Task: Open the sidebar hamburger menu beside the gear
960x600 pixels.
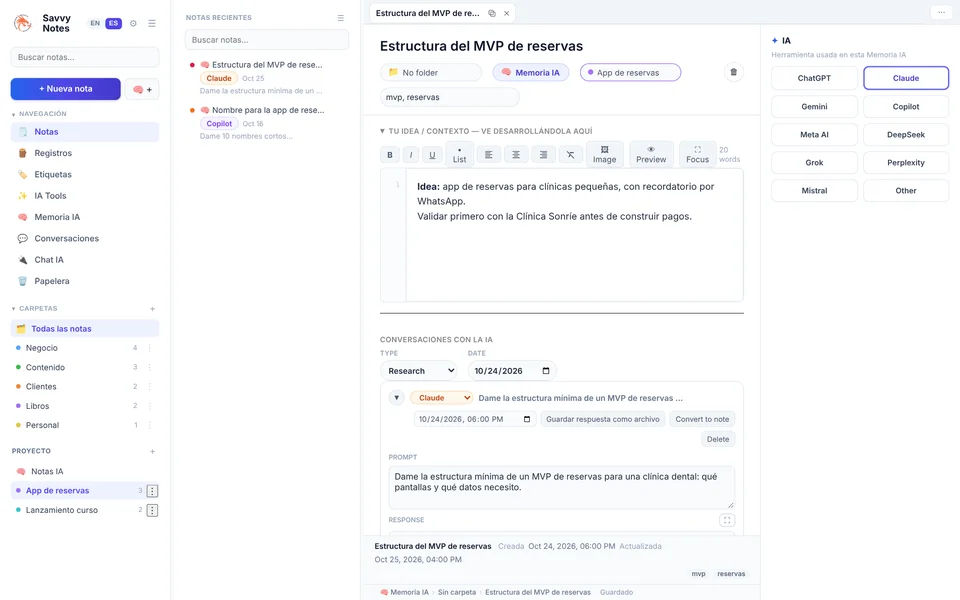Action: [x=152, y=23]
